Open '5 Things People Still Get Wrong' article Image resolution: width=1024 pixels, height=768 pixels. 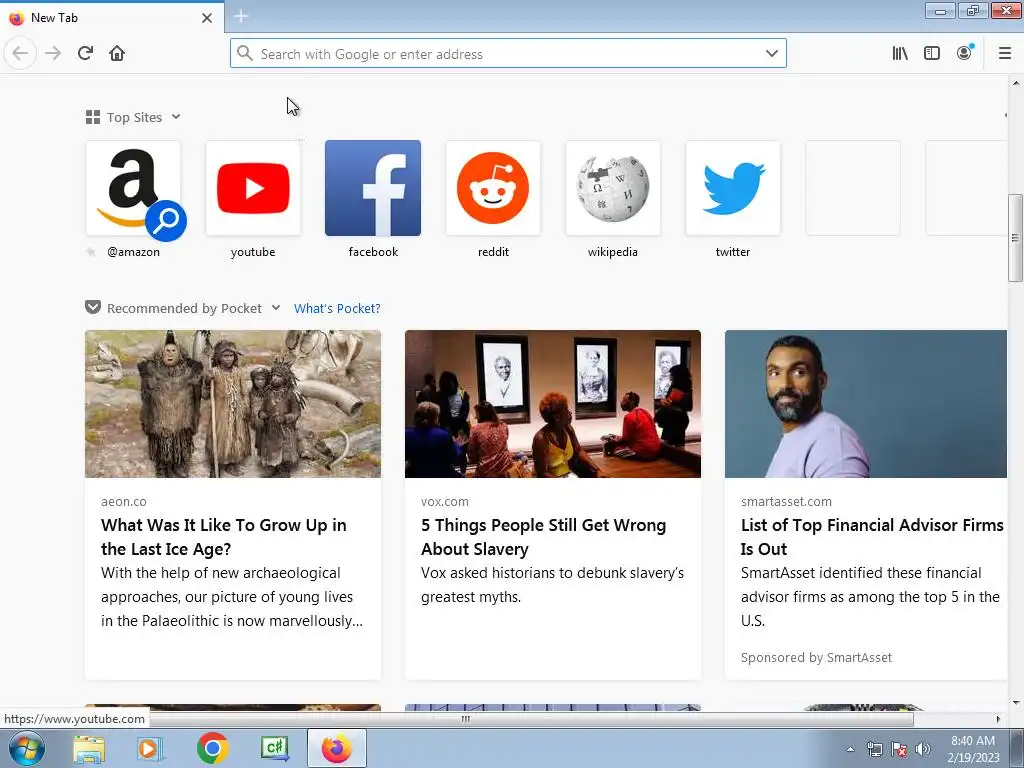(x=543, y=537)
